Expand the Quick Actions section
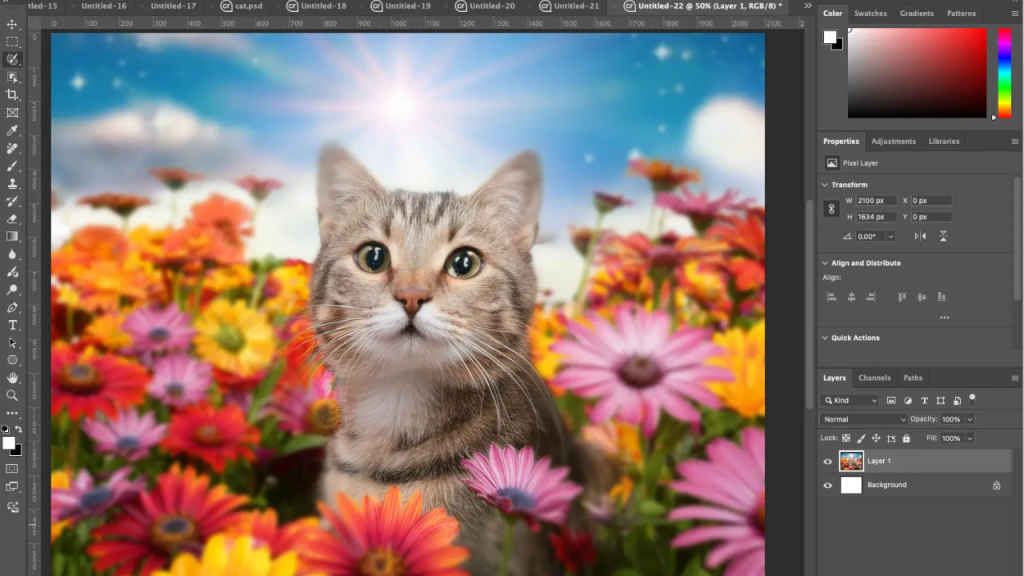 pyautogui.click(x=823, y=337)
